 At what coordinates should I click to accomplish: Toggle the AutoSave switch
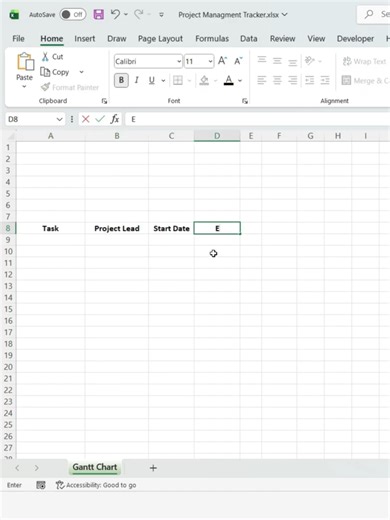[73, 15]
